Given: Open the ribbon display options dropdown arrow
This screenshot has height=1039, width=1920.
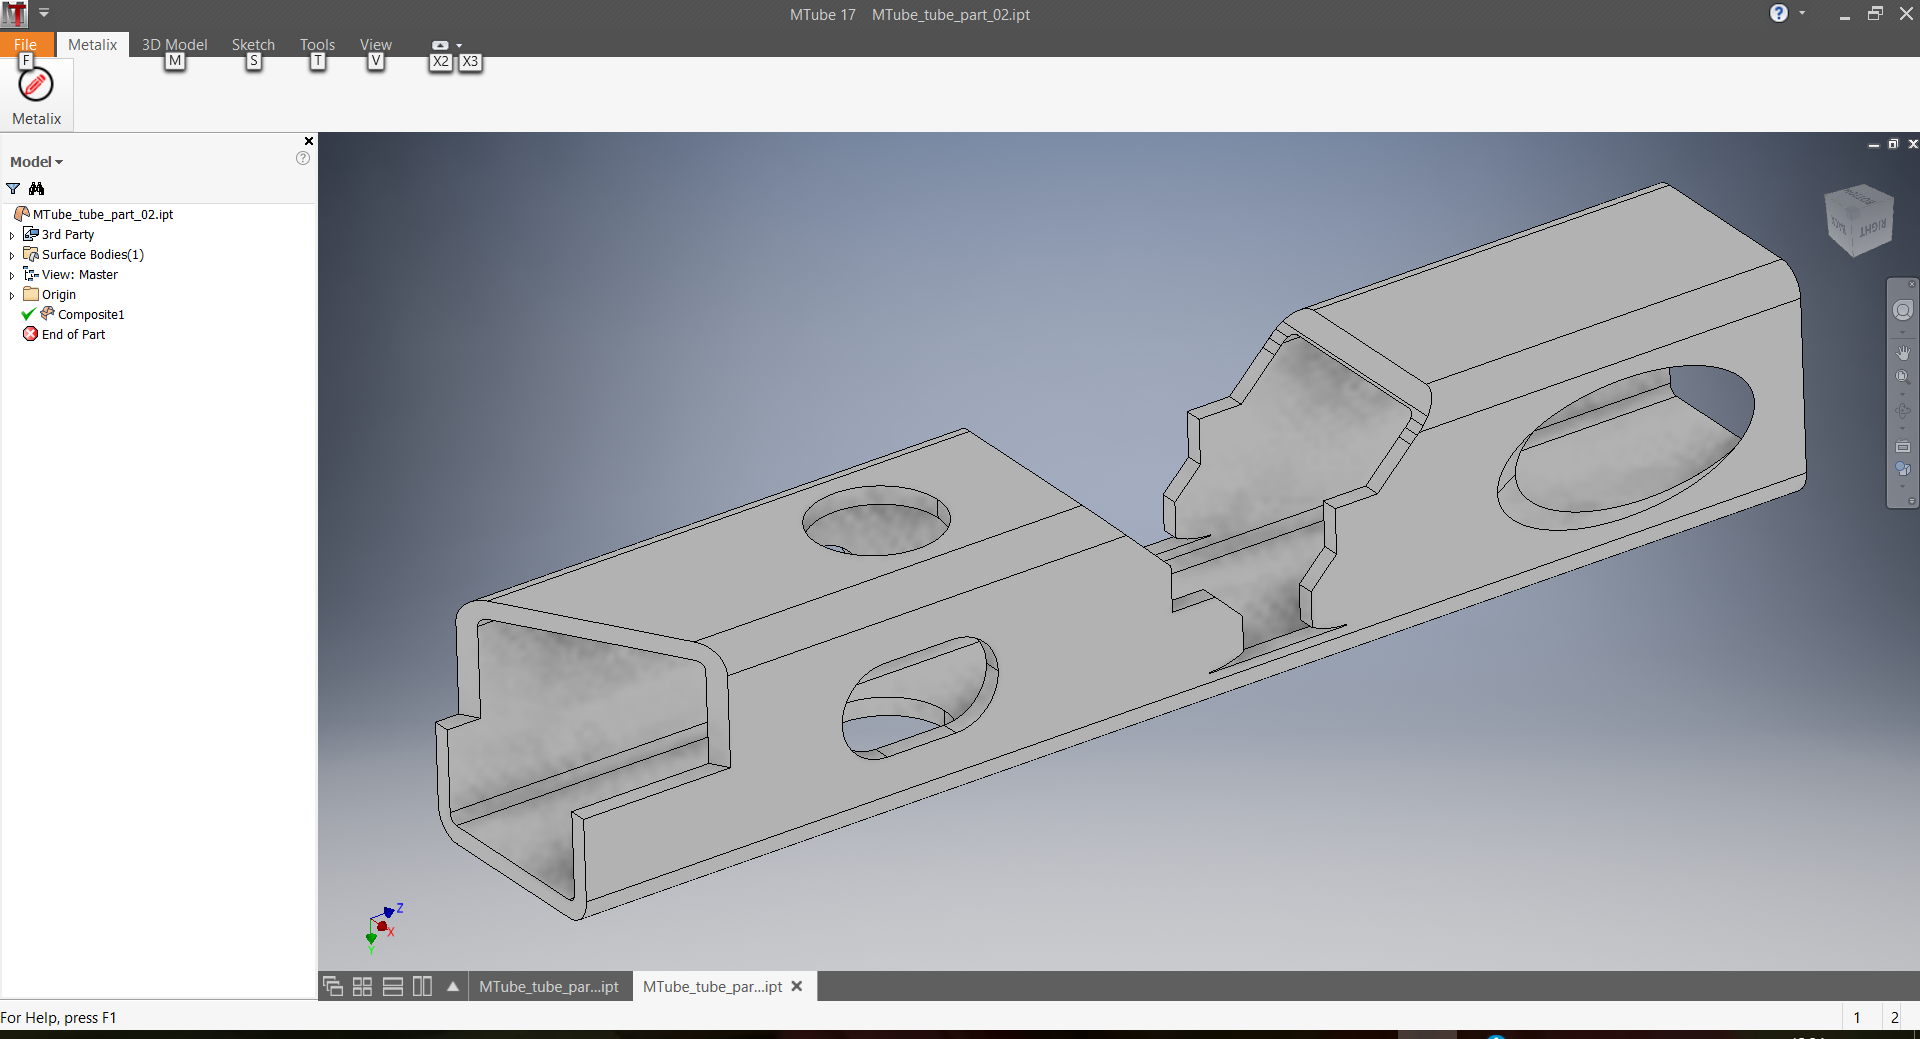Looking at the screenshot, I should coord(459,45).
